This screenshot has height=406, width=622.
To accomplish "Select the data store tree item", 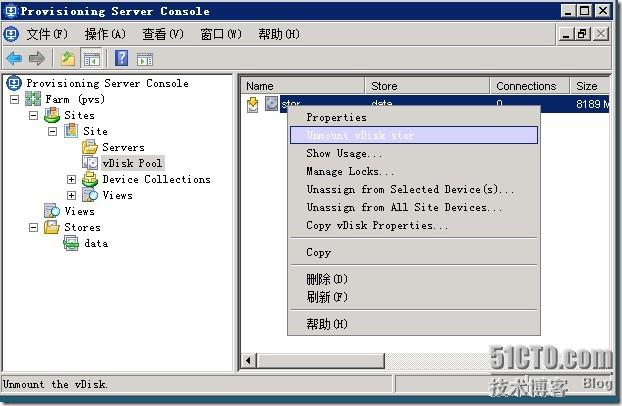I will point(96,243).
